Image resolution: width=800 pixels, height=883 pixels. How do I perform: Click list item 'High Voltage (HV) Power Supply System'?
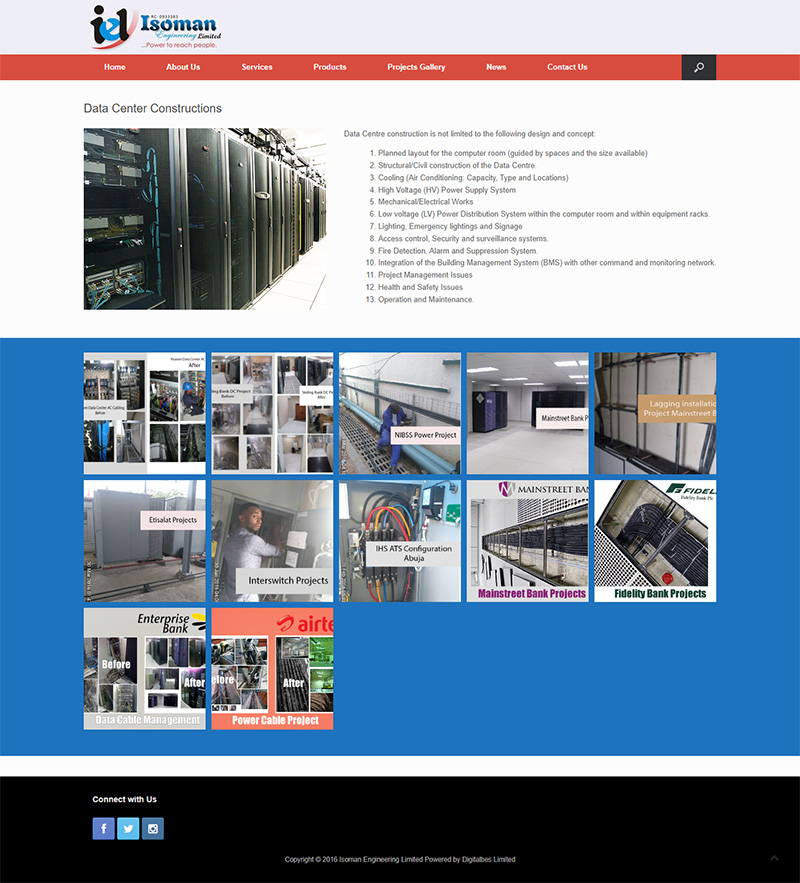pos(447,190)
